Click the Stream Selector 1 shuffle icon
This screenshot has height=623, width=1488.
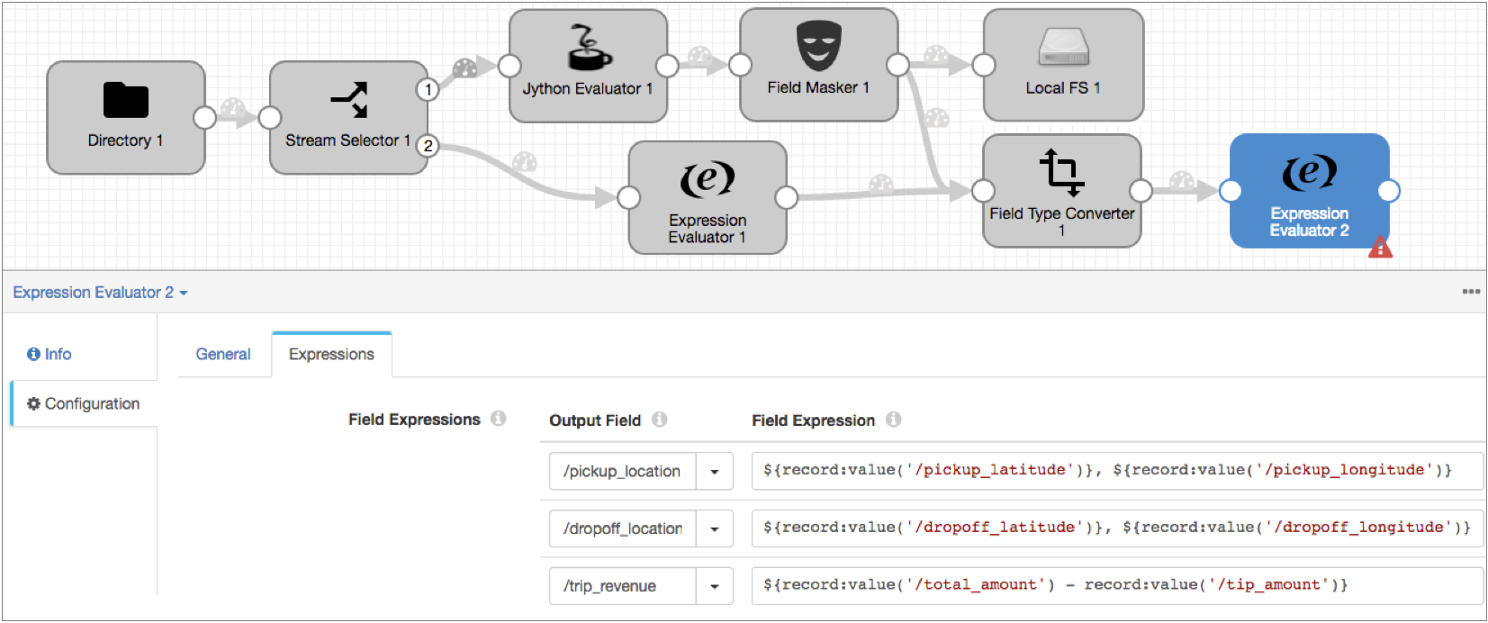point(349,100)
